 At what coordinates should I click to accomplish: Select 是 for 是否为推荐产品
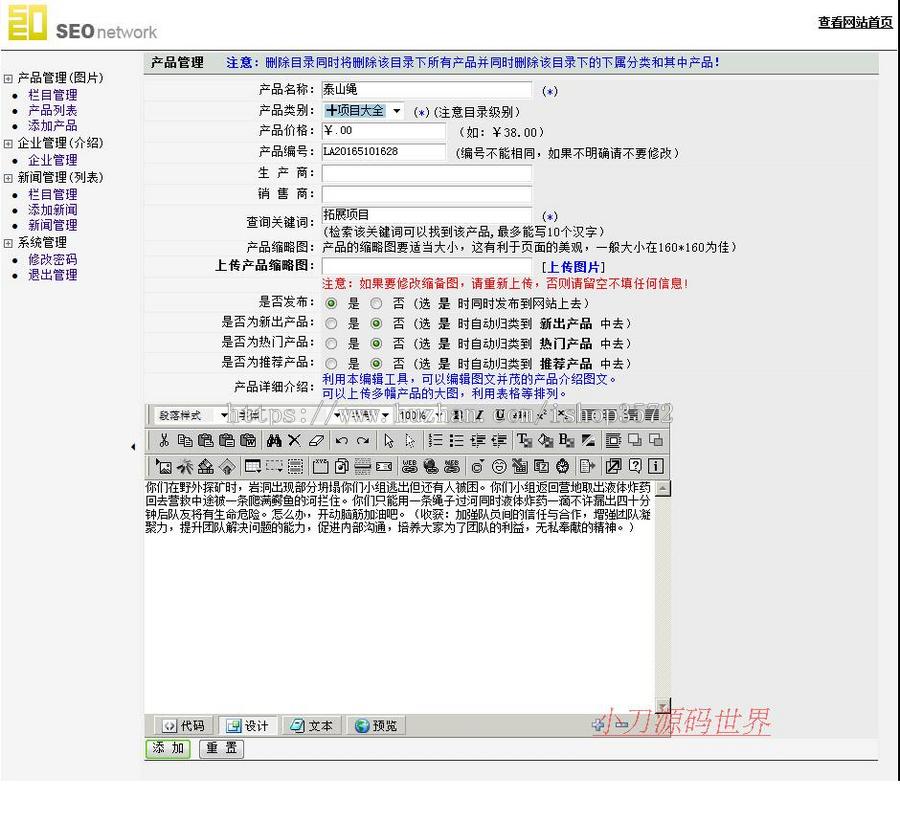click(331, 363)
